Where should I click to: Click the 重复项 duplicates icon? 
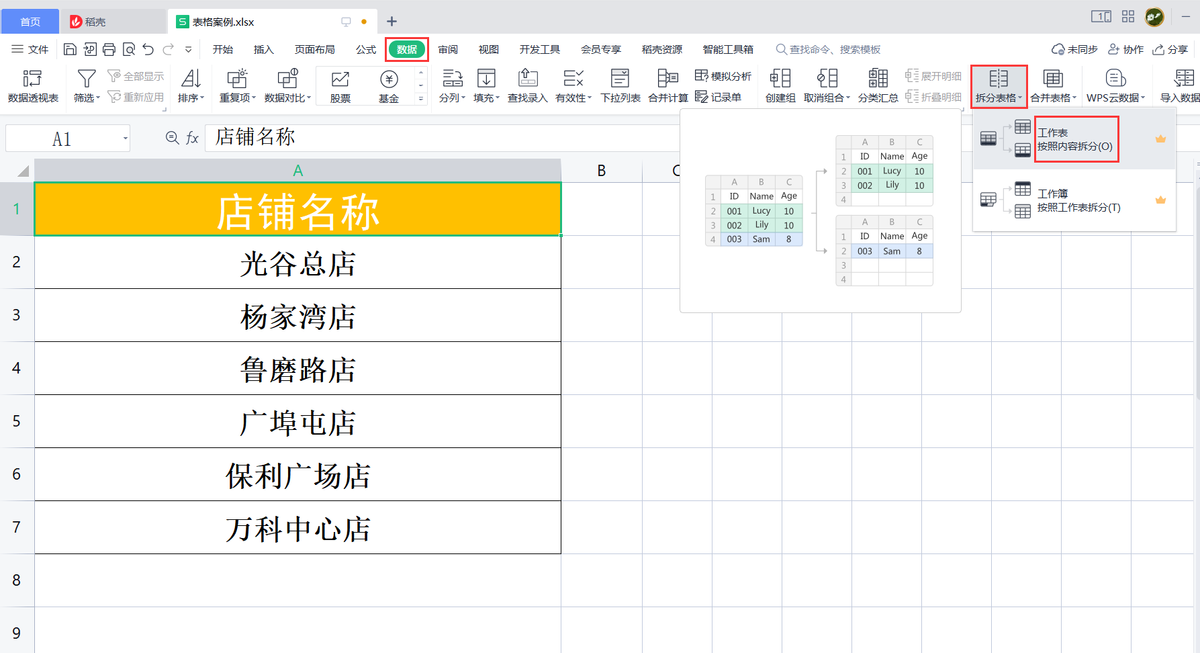(x=238, y=78)
